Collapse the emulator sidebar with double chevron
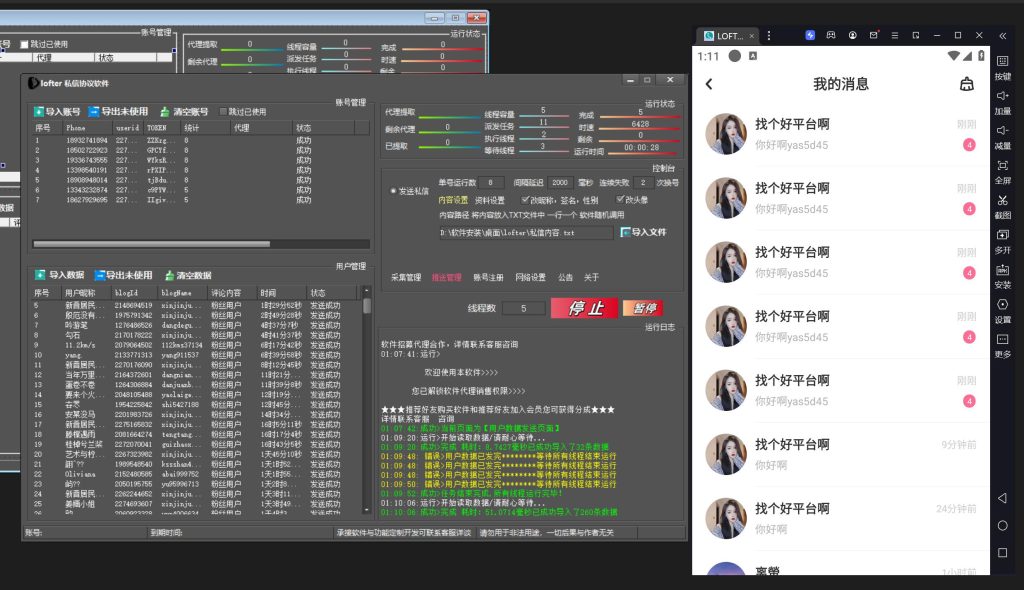 [x=1002, y=36]
